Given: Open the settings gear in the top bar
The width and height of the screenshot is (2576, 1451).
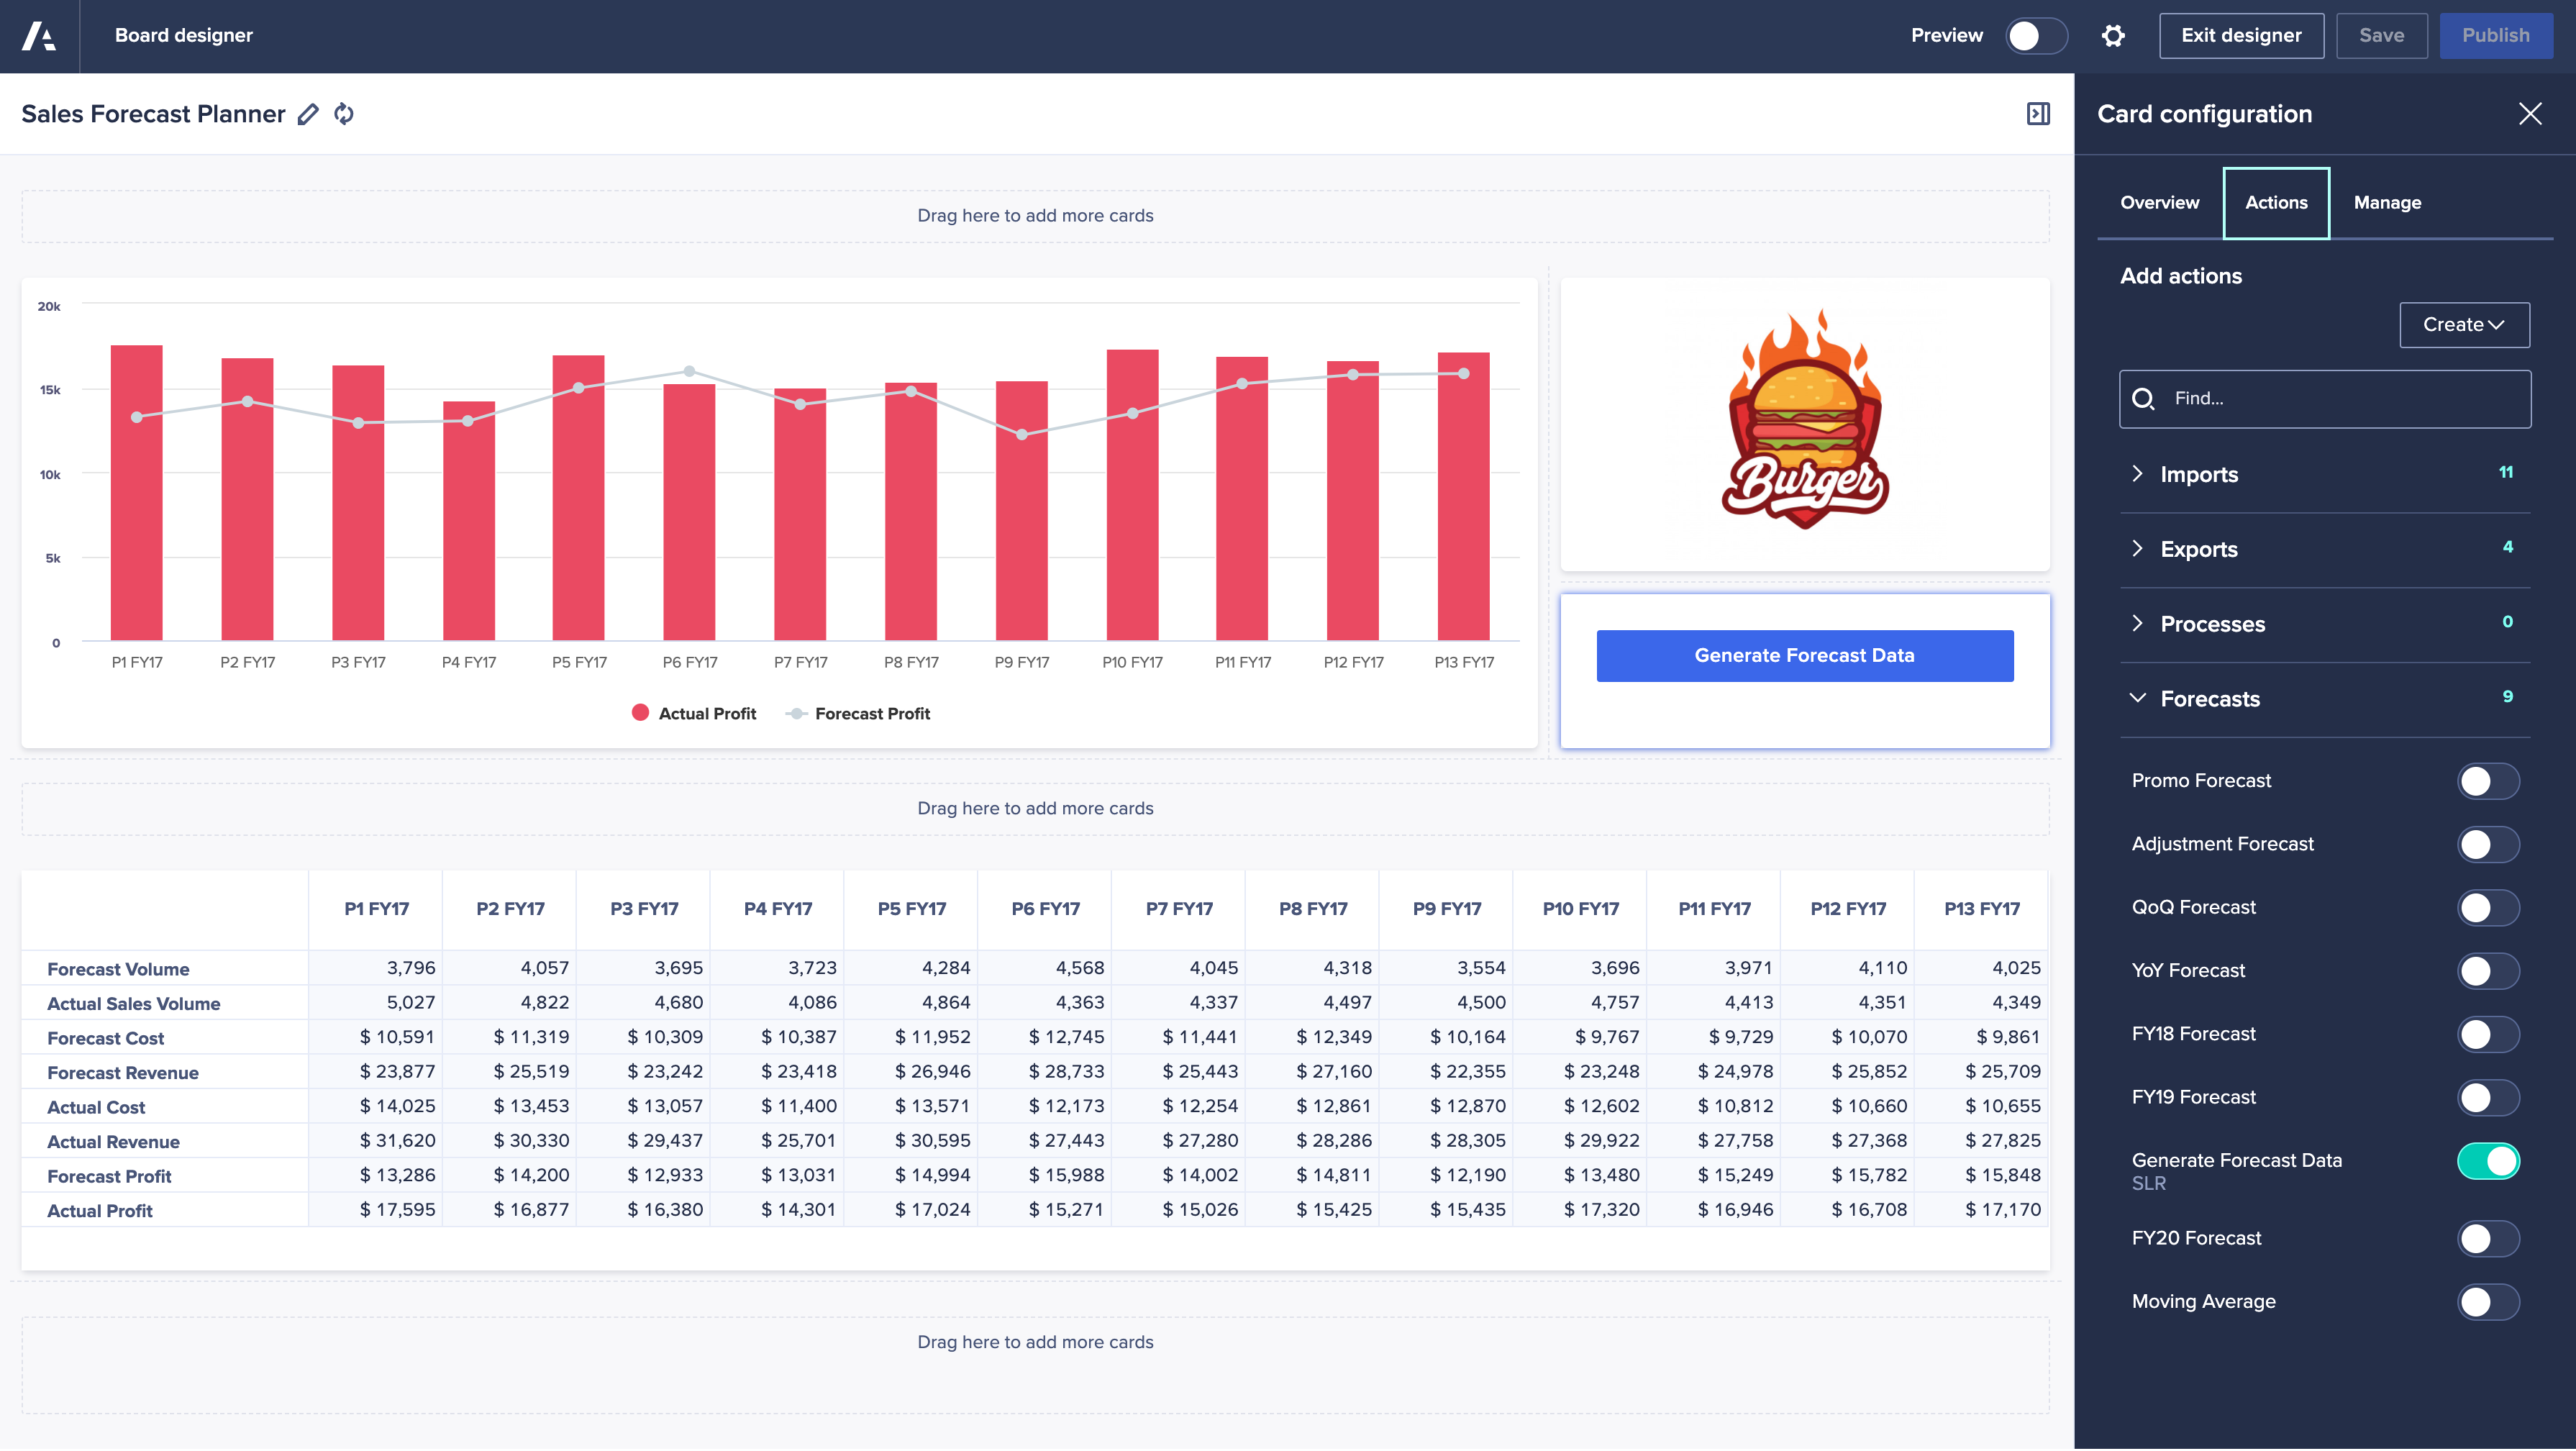Looking at the screenshot, I should [x=2114, y=35].
